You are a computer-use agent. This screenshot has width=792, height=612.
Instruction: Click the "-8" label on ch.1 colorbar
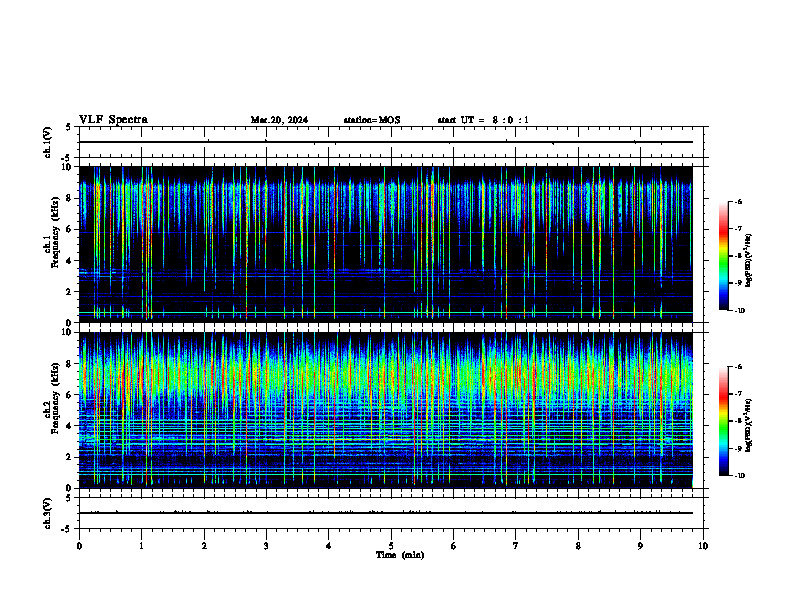tap(738, 256)
